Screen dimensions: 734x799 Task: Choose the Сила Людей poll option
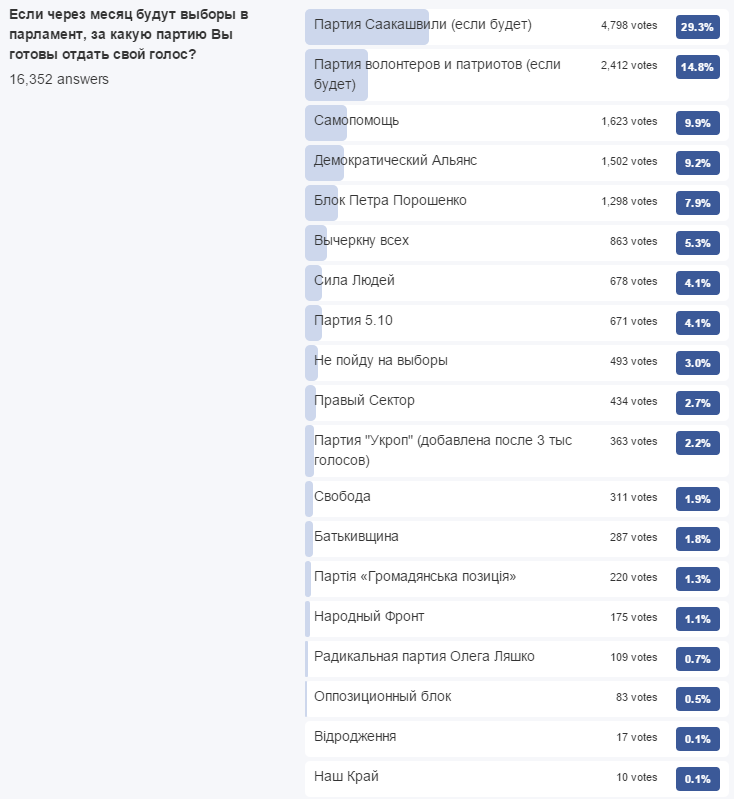(x=517, y=283)
